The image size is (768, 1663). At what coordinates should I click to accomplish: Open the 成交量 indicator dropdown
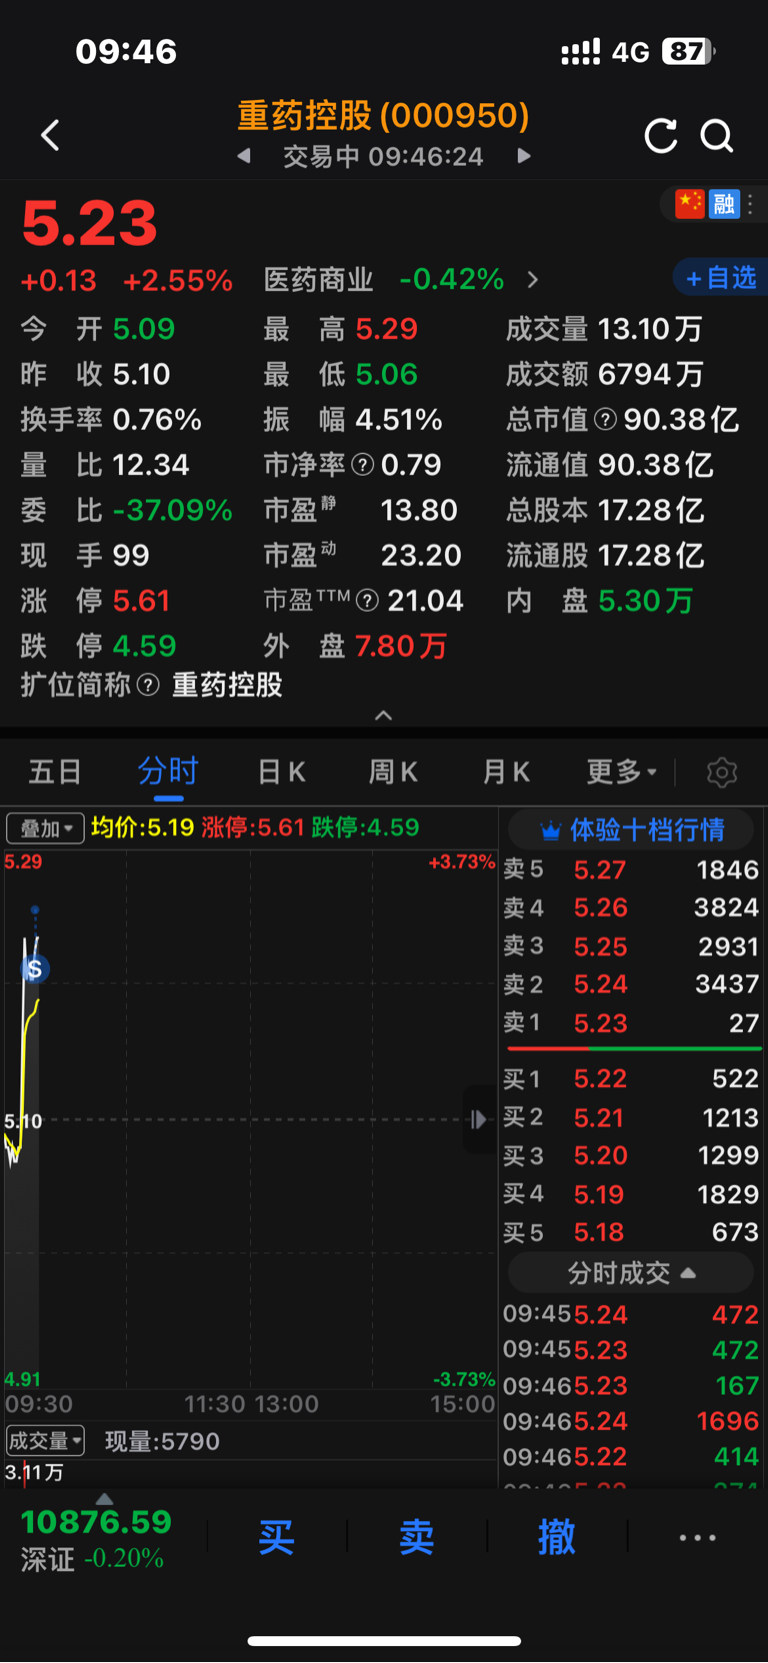pos(45,1441)
